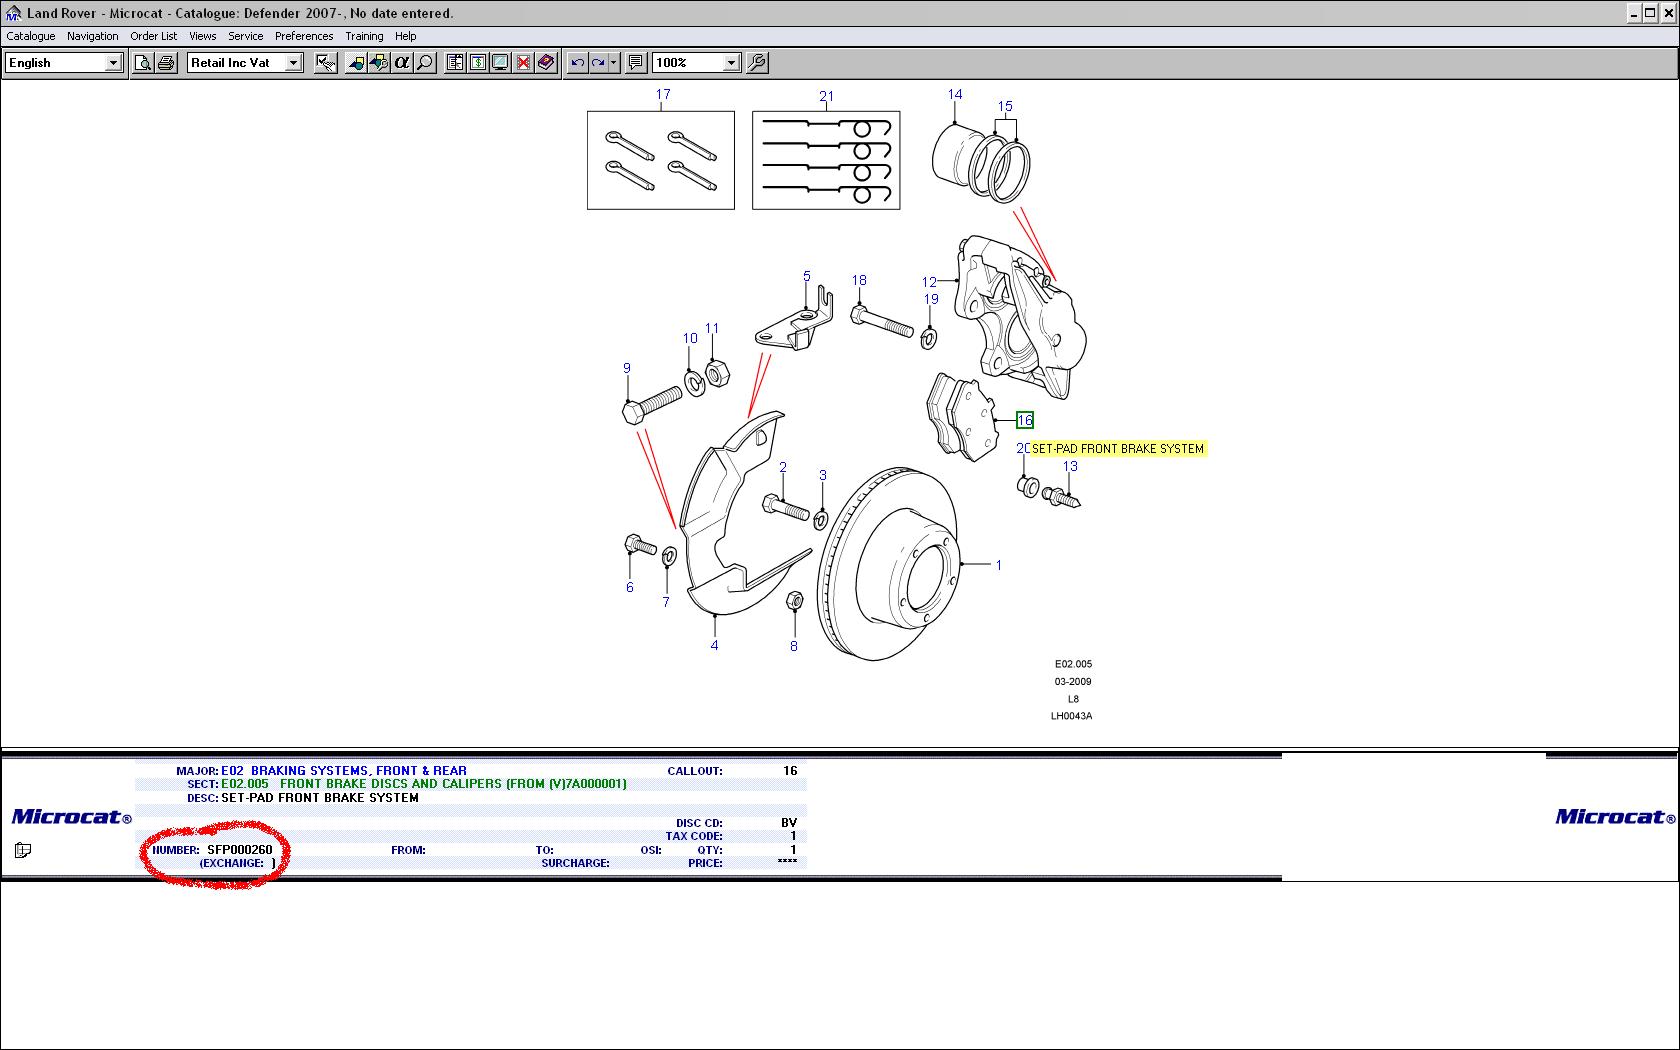The image size is (1680, 1050).
Task: Open the Order List menu
Action: pos(154,36)
